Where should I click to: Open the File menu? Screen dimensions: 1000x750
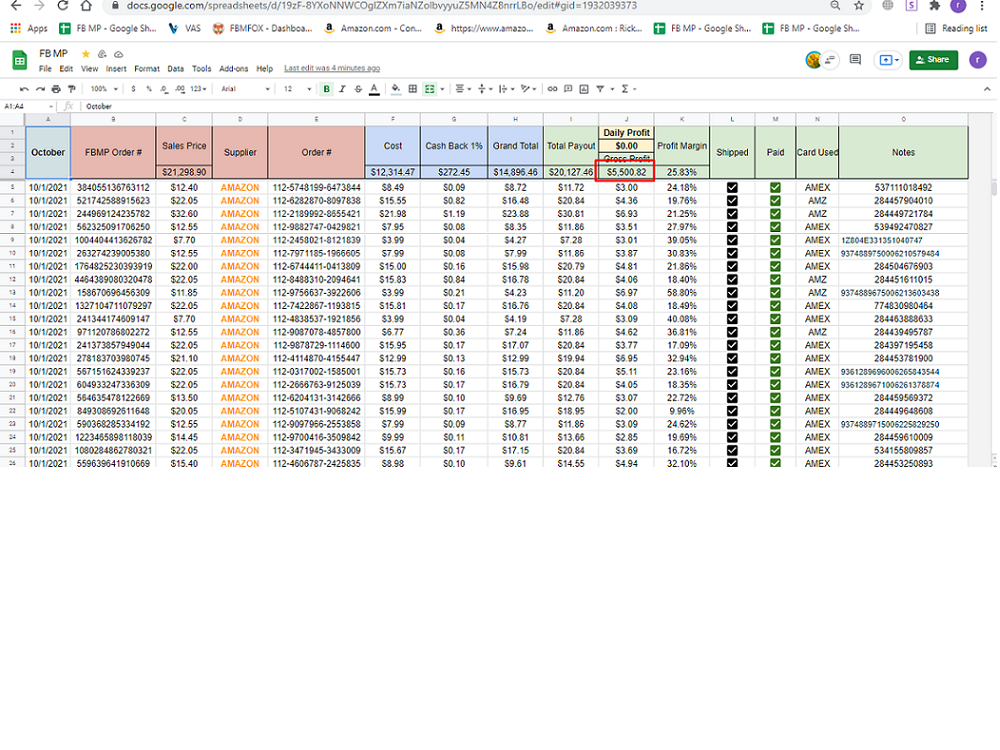tap(45, 69)
